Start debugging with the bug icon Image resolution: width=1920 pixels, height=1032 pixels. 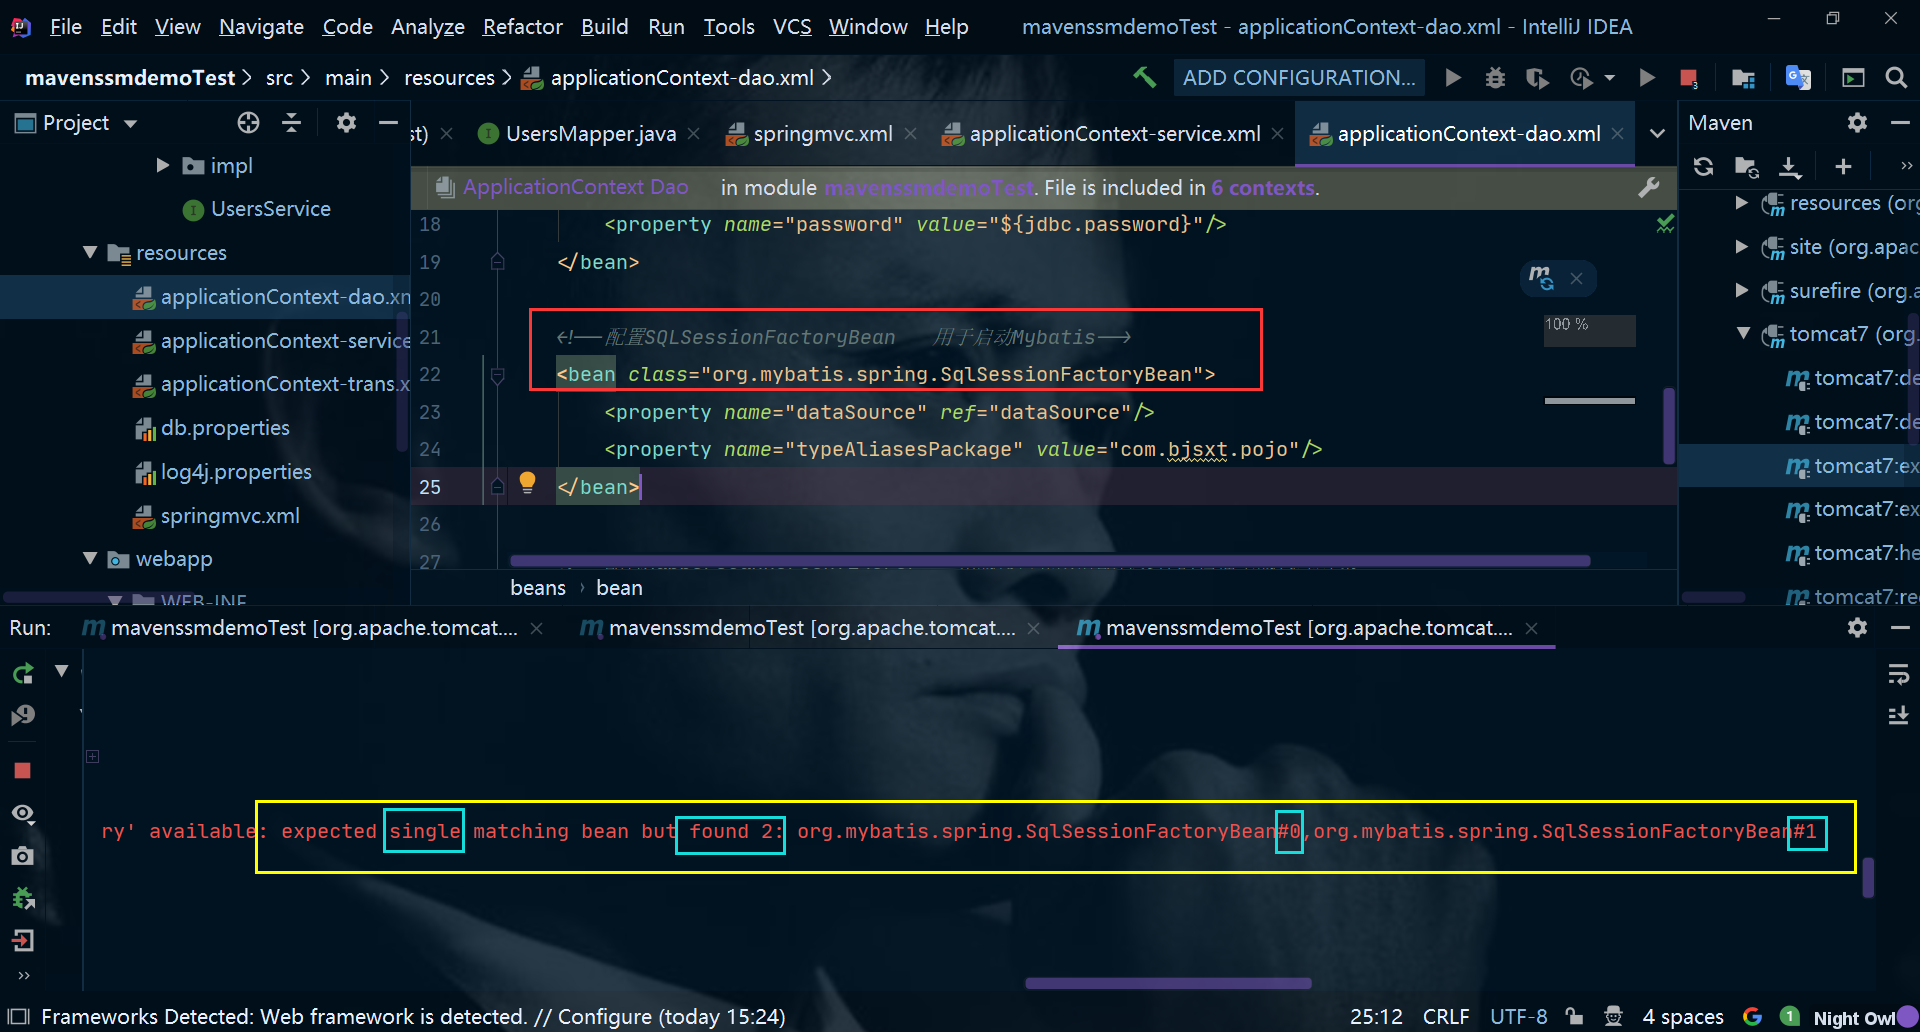(1495, 77)
